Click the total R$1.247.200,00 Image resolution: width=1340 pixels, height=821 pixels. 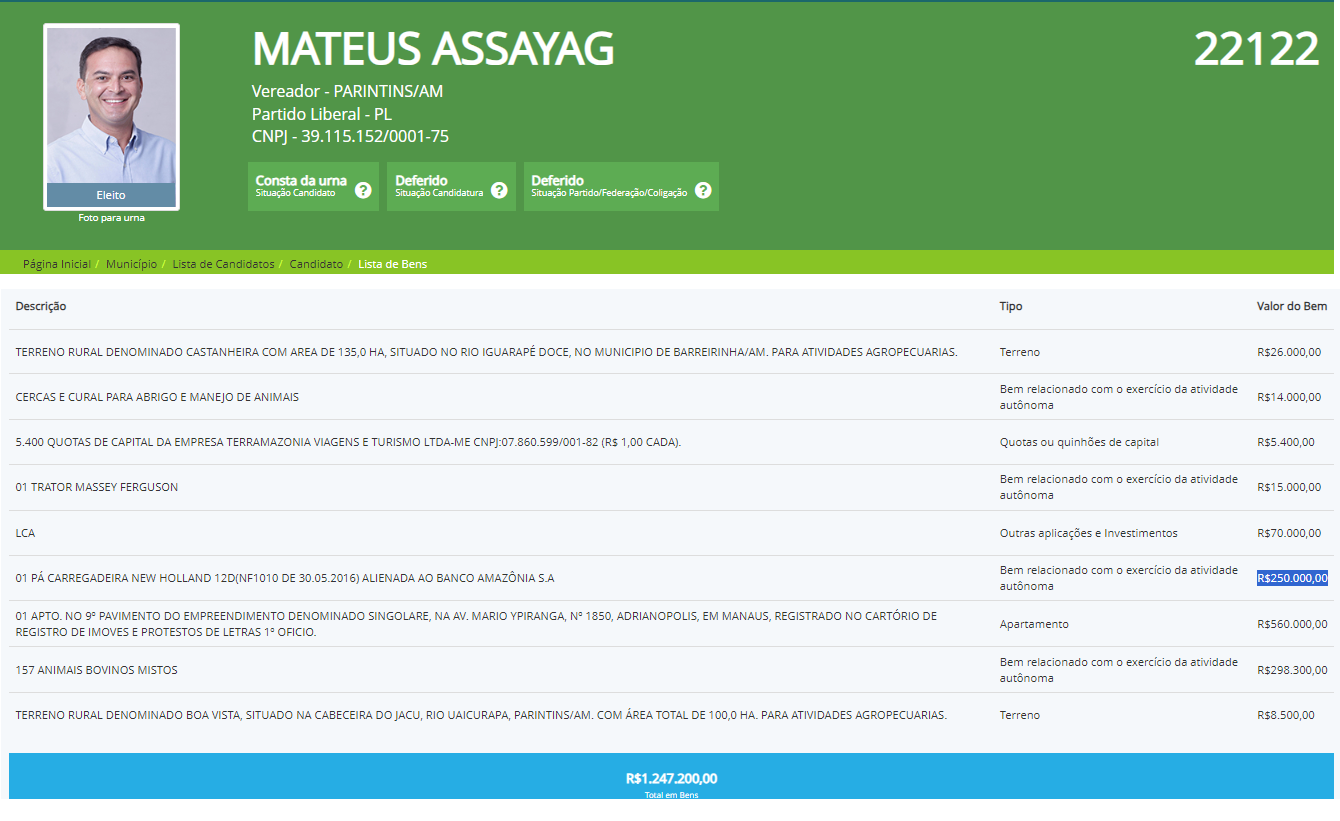coord(671,779)
